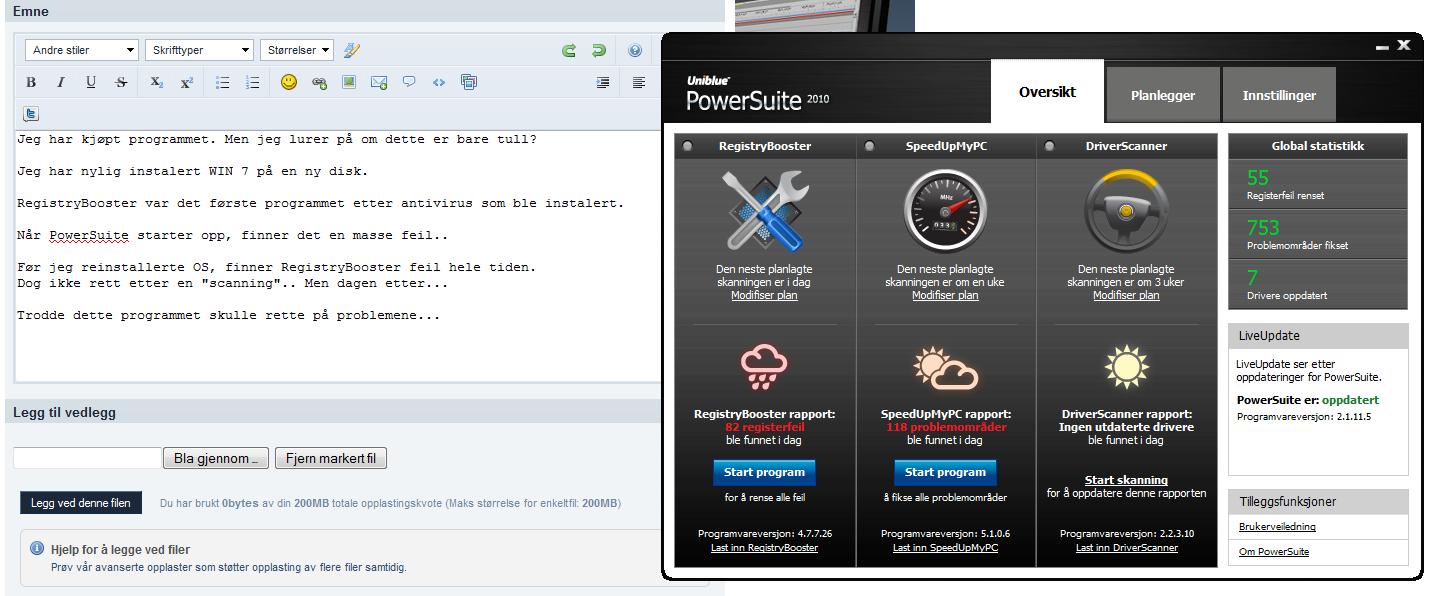This screenshot has height=596, width=1436.
Task: Insert a bulleted list
Action: pos(223,83)
